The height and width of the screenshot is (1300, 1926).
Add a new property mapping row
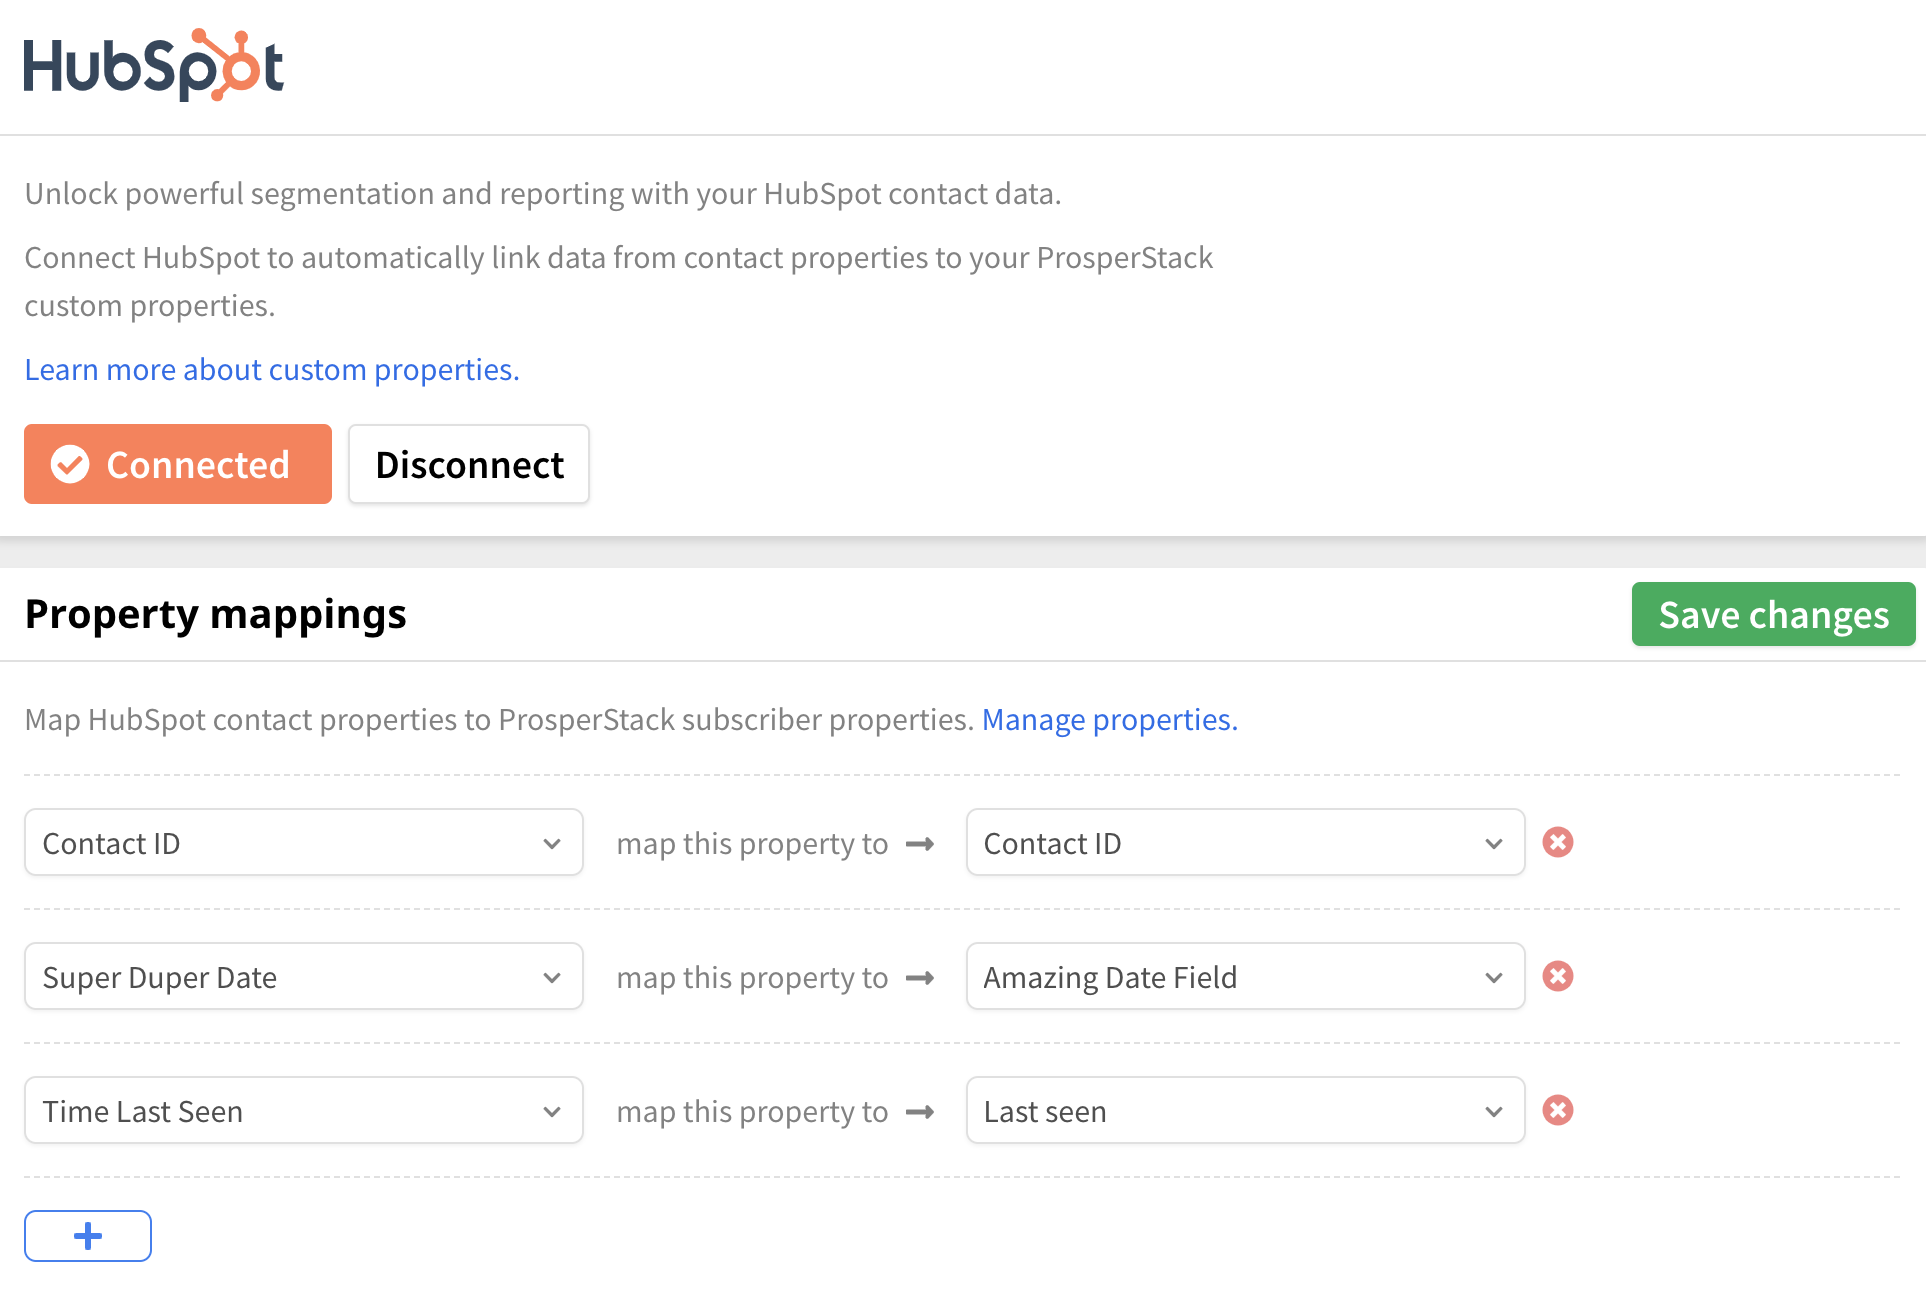pyautogui.click(x=88, y=1236)
